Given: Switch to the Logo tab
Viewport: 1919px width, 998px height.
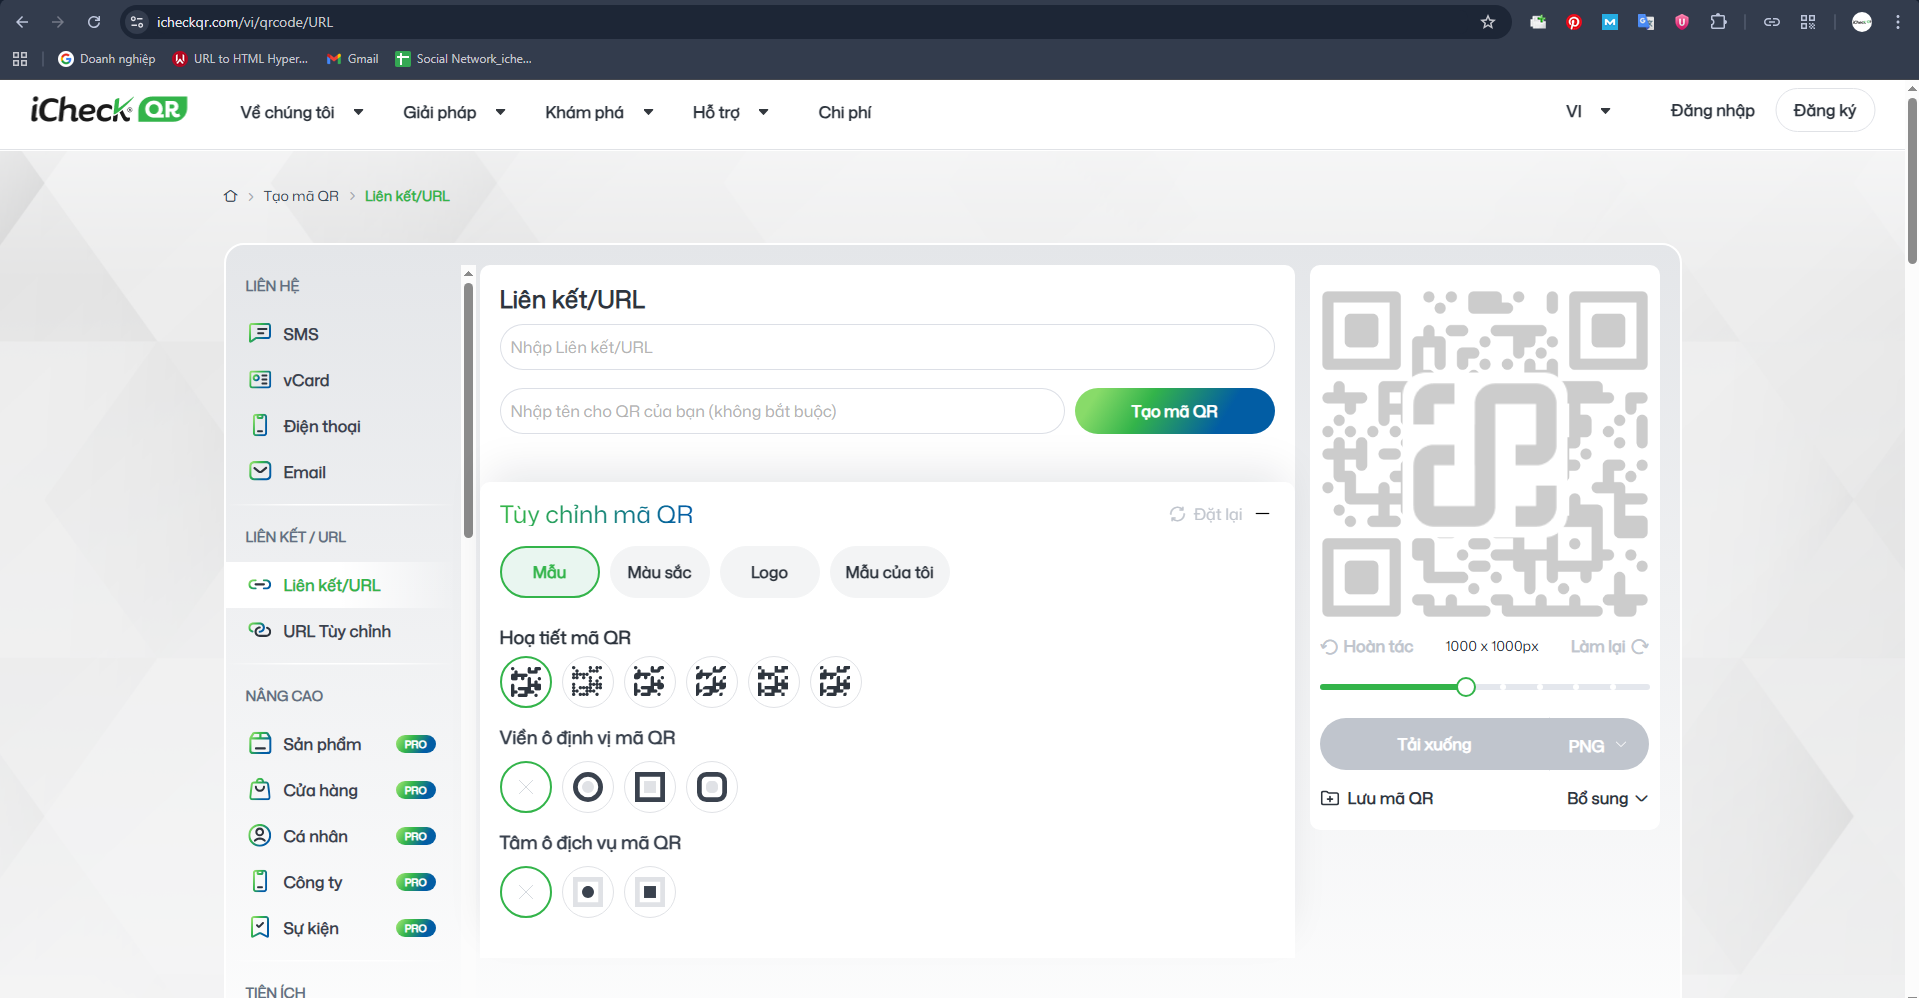Looking at the screenshot, I should click(x=770, y=572).
